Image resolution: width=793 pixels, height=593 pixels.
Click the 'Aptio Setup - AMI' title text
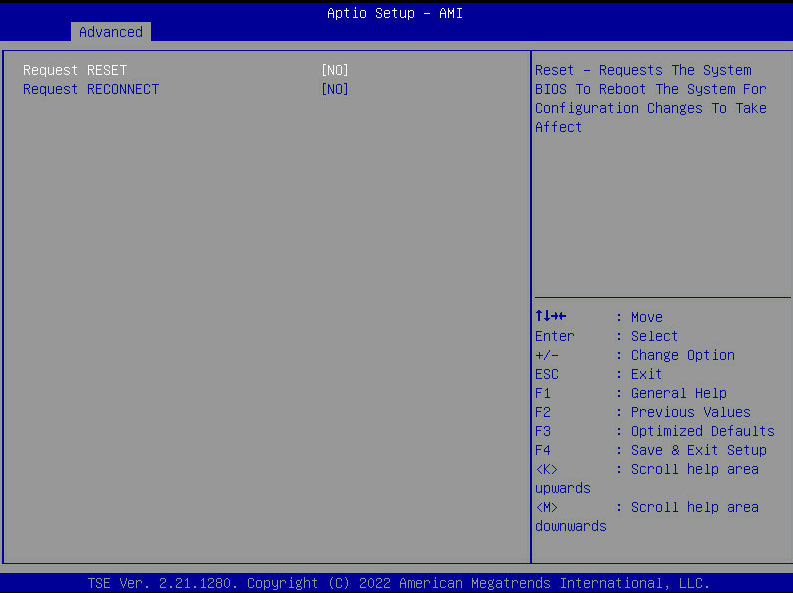(x=395, y=13)
